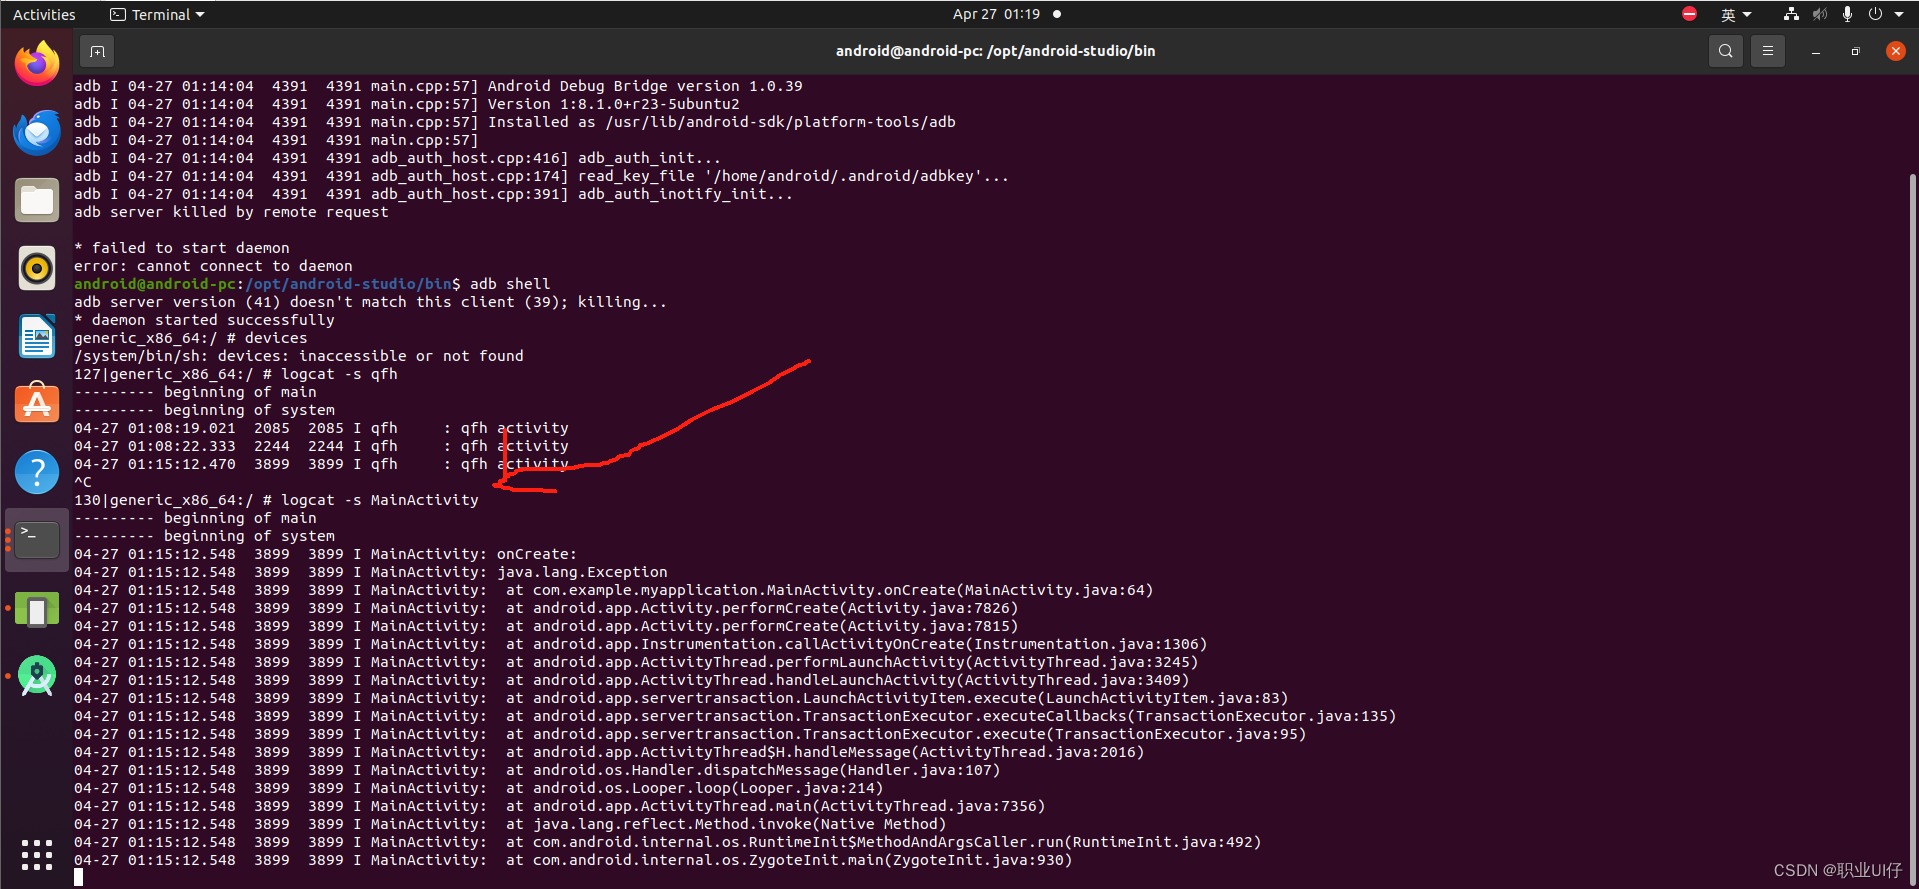Click the terminal cursor on last line

click(x=79, y=878)
